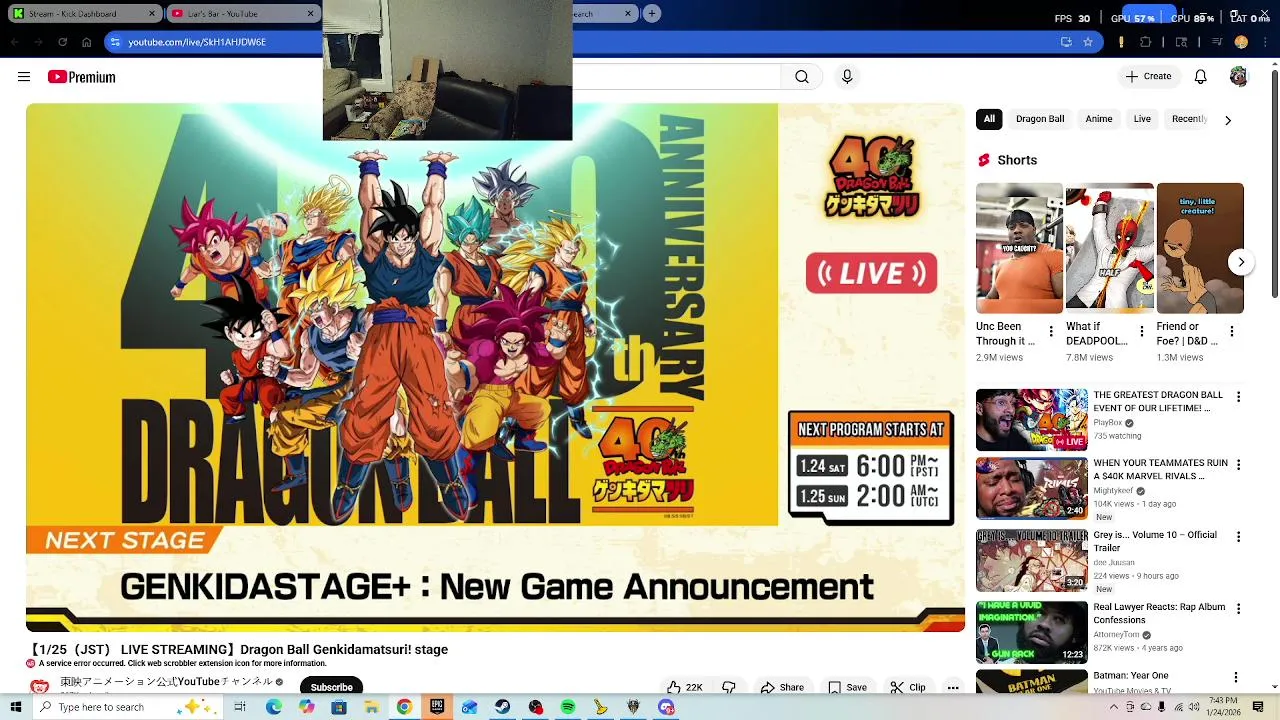The height and width of the screenshot is (720, 1280).
Task: Open the YouTube guide hamburger menu
Action: [x=24, y=77]
